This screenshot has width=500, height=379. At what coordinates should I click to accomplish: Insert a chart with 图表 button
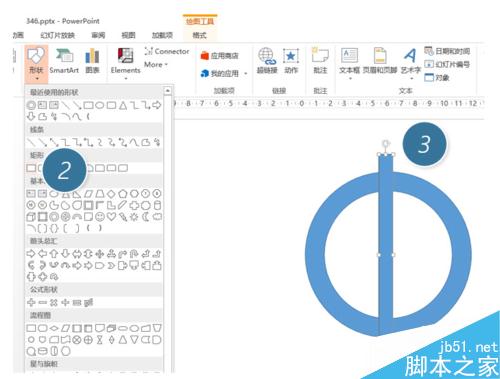(92, 61)
